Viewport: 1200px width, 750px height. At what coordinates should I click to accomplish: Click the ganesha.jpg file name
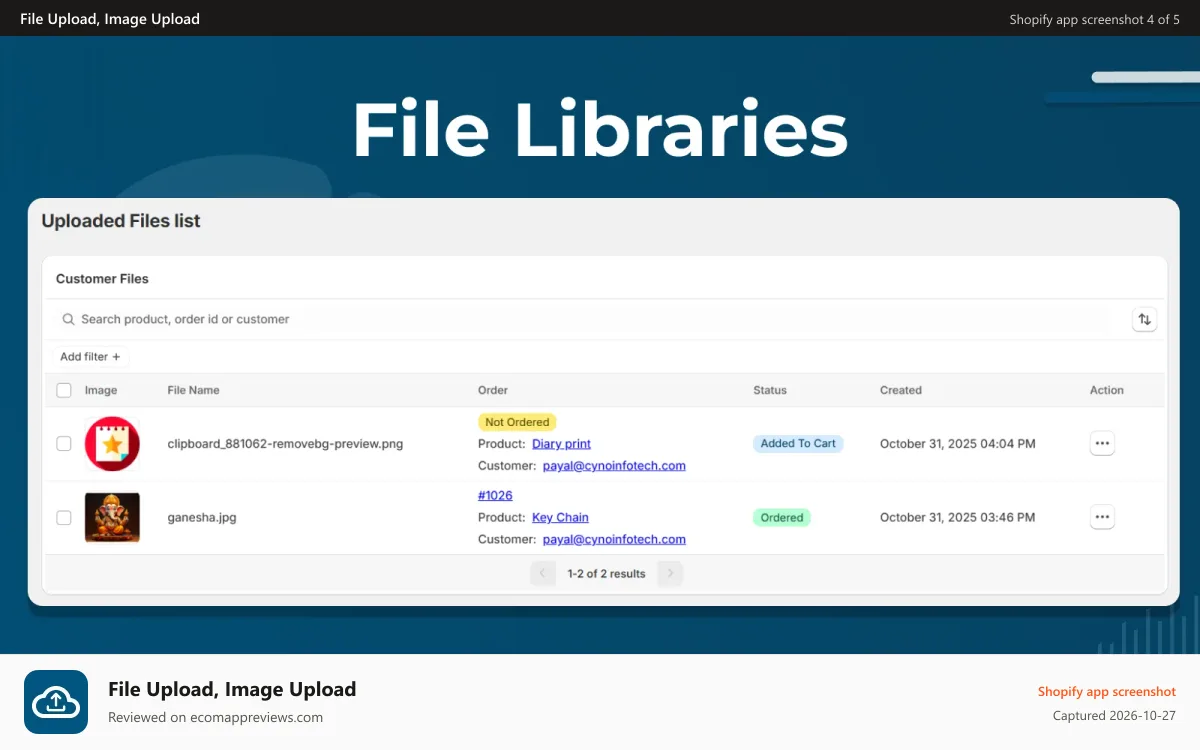point(202,518)
